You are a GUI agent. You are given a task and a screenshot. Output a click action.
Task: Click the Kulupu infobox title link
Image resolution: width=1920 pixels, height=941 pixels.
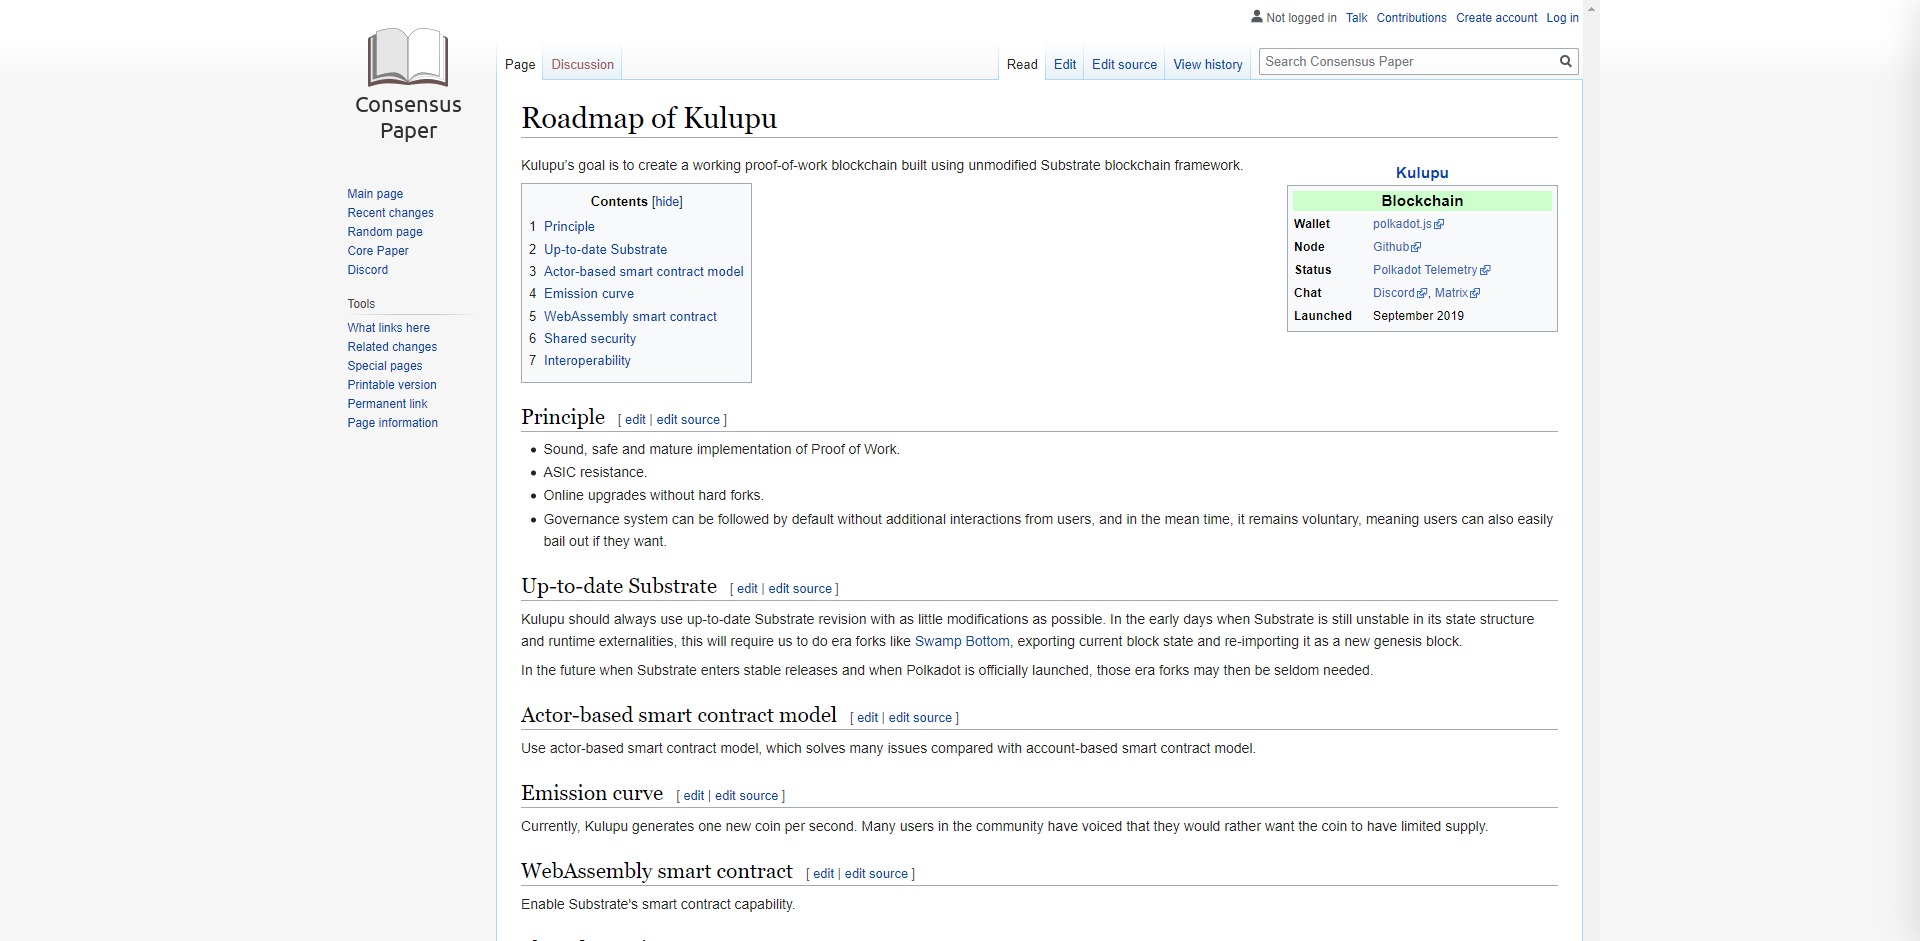point(1422,173)
